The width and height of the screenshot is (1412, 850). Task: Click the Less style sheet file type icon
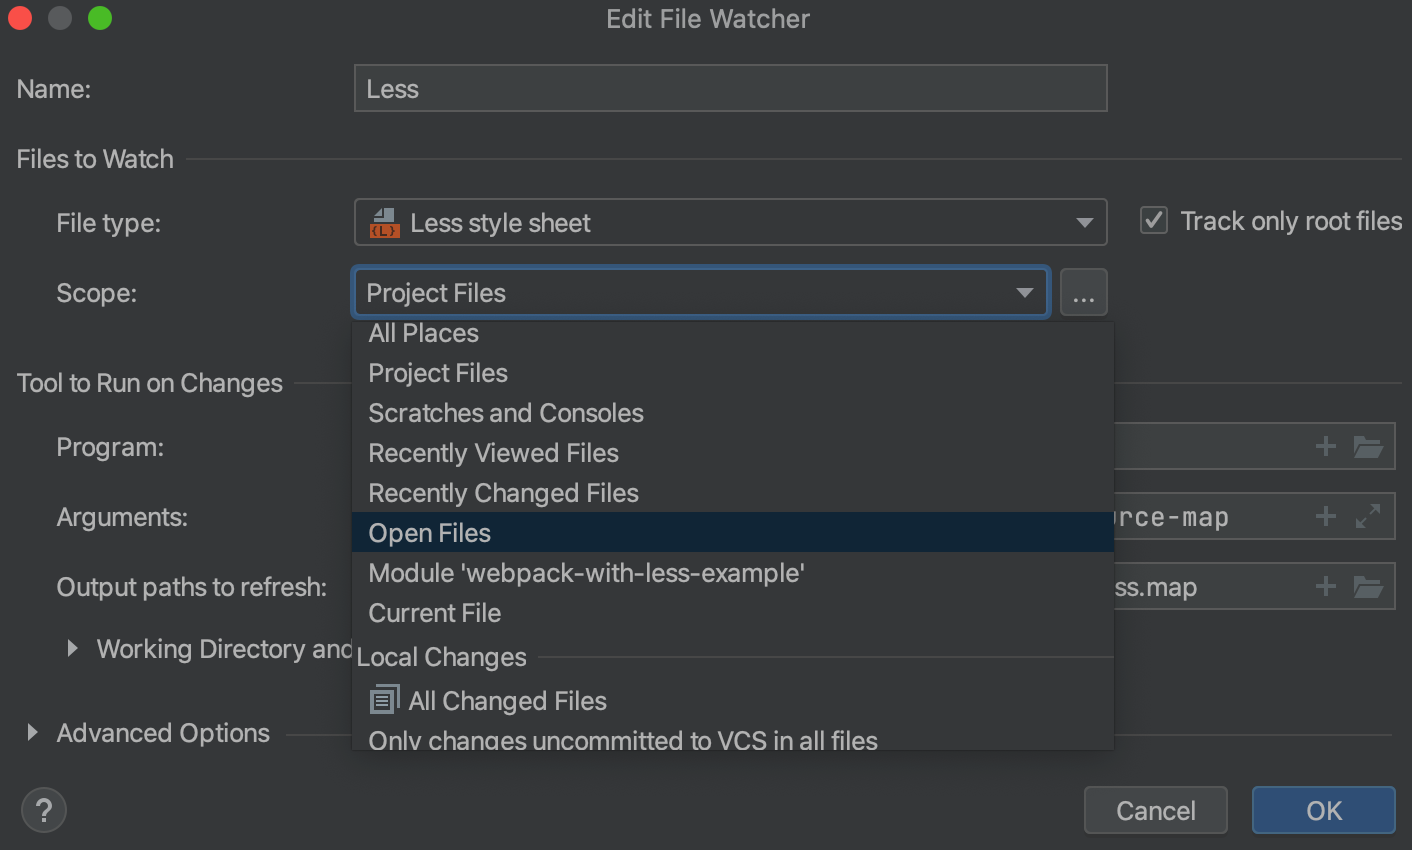point(385,222)
